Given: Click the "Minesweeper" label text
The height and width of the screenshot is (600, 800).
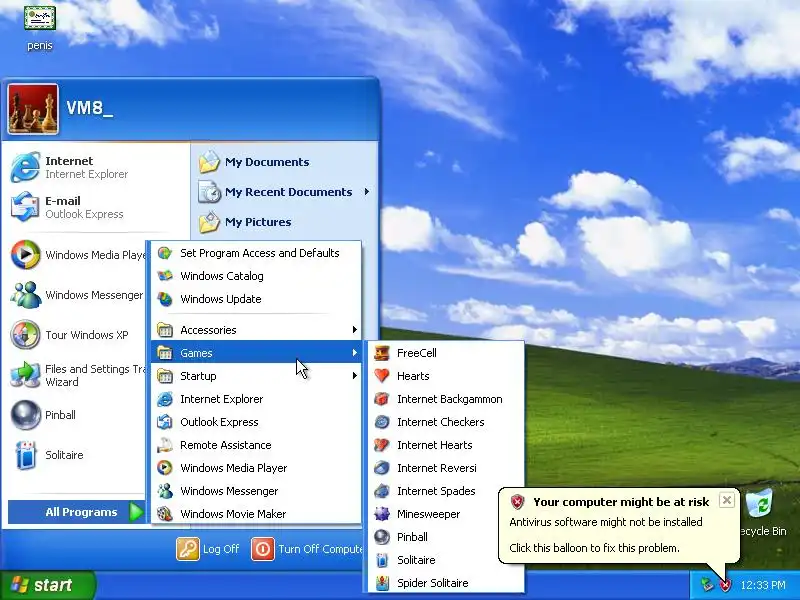Looking at the screenshot, I should pos(429,514).
